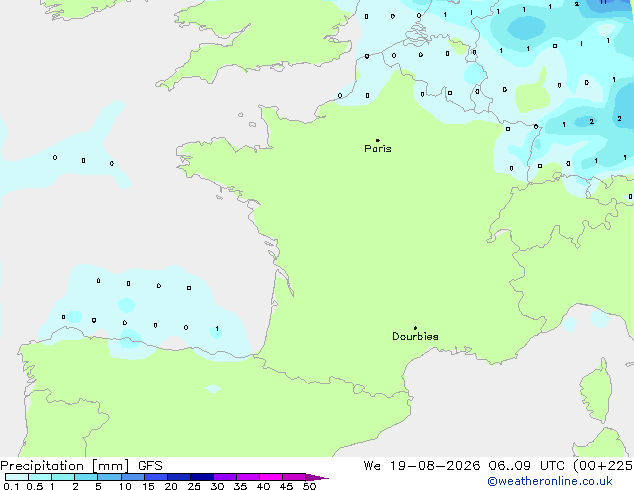The width and height of the screenshot is (634, 490).
Task: Click the '25' legend scale value
Action: click(x=194, y=486)
